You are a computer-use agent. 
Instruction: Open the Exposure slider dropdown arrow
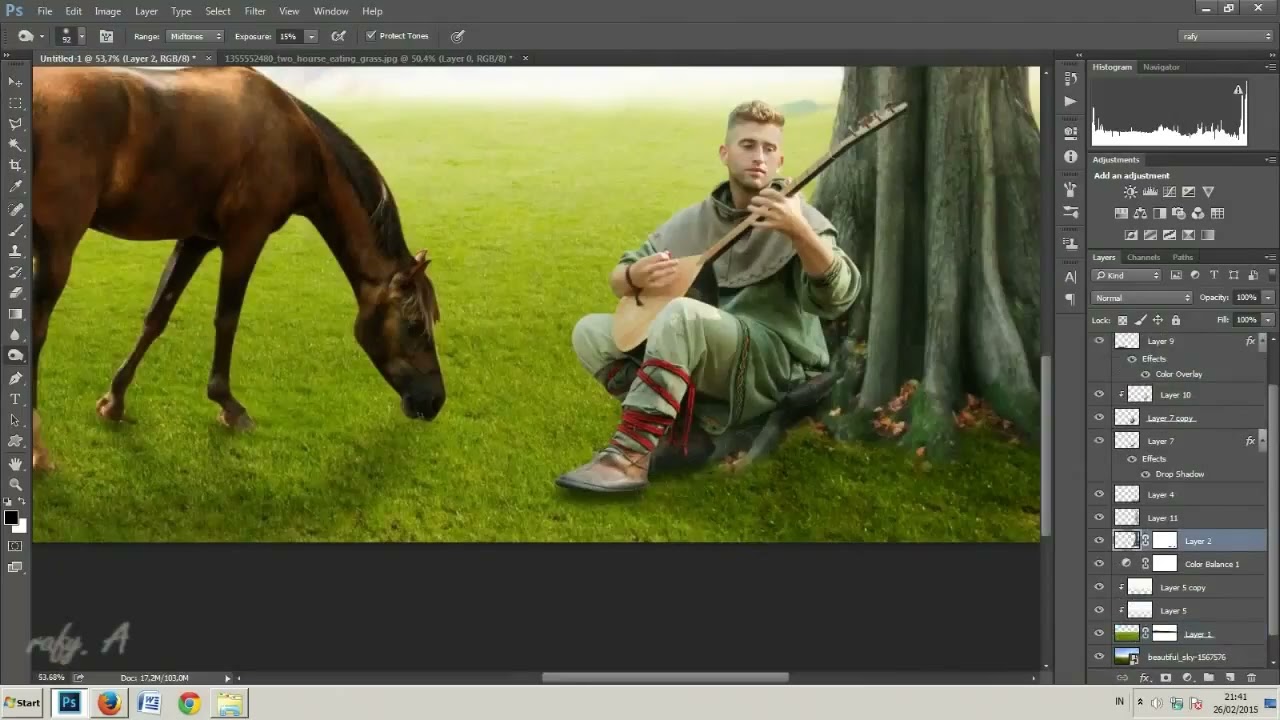pyautogui.click(x=311, y=36)
